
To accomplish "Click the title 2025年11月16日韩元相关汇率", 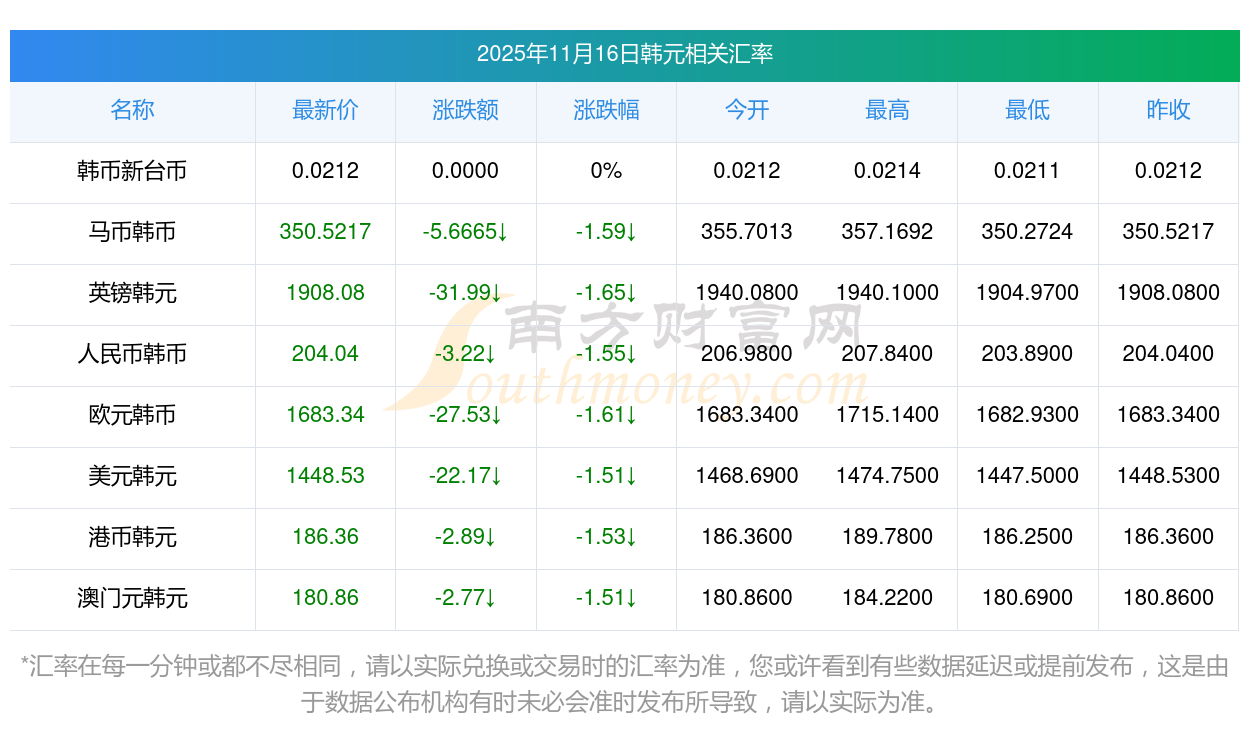I will 625,54.
